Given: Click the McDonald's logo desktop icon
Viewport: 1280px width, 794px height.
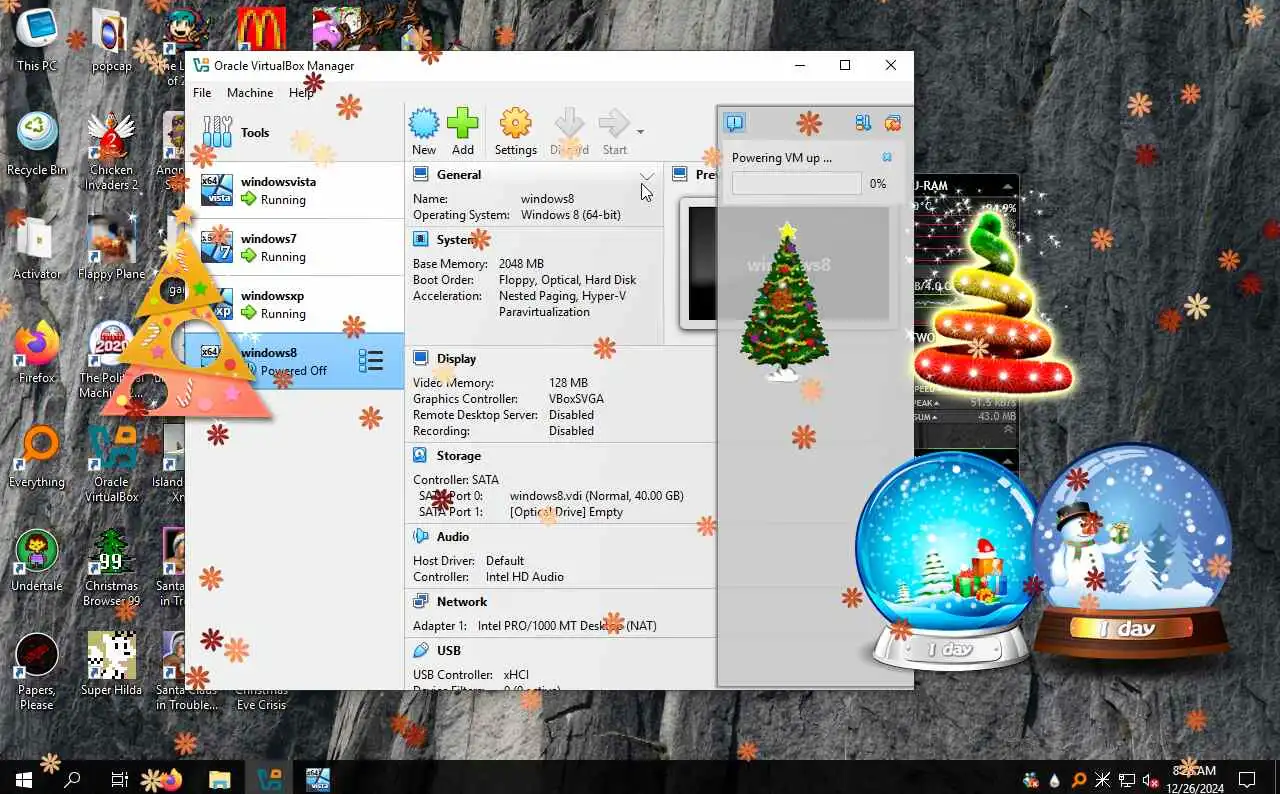Looking at the screenshot, I should click(x=260, y=29).
